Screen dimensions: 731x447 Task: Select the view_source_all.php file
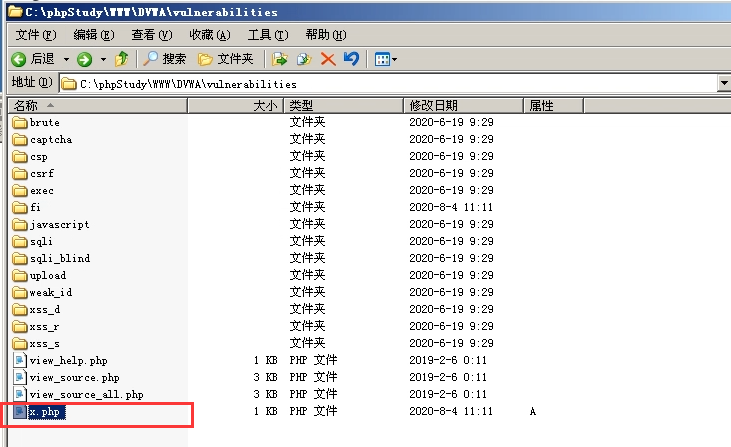click(86, 394)
